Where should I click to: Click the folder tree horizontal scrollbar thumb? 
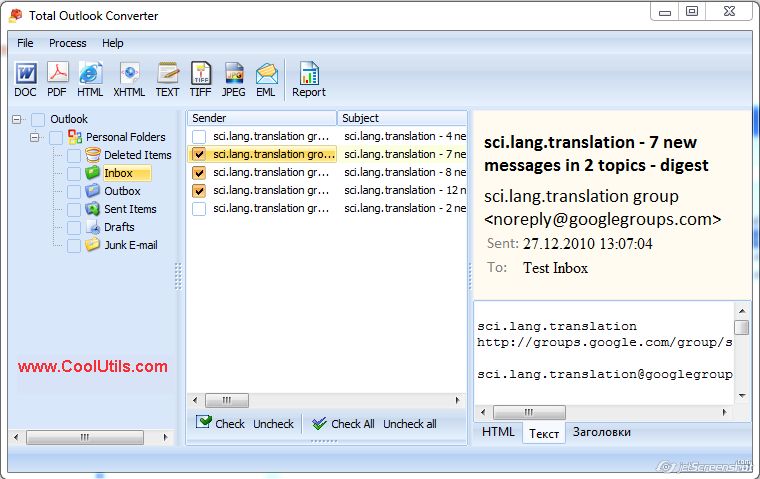click(85, 437)
